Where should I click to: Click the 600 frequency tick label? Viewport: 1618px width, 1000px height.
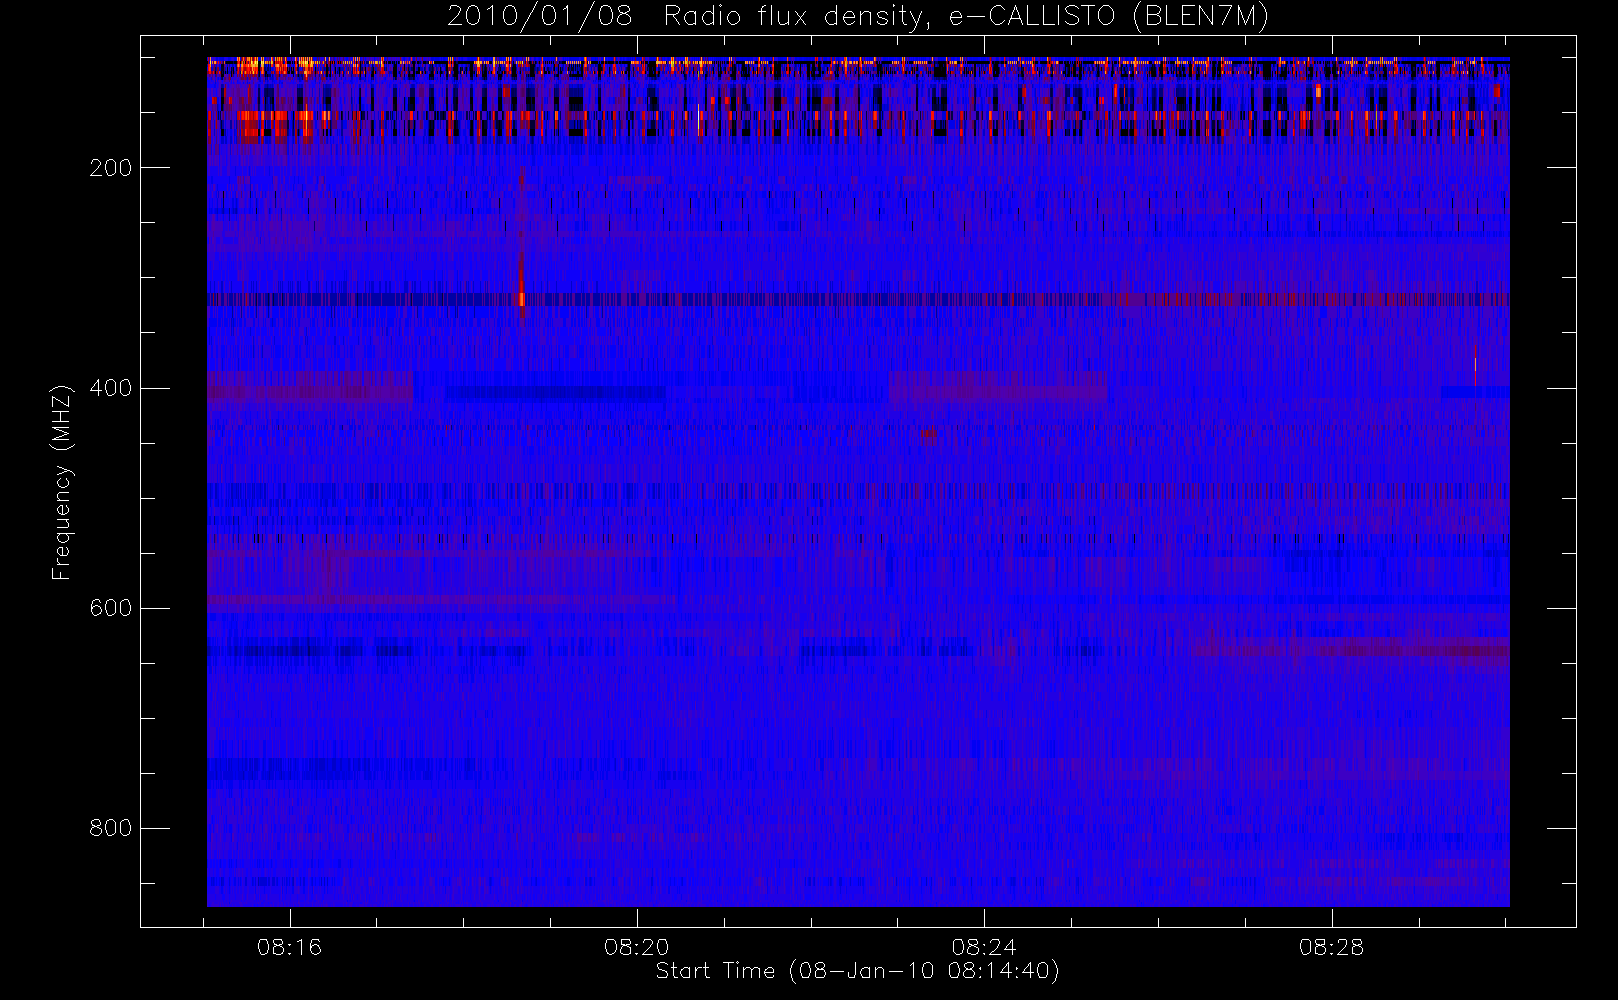(111, 608)
